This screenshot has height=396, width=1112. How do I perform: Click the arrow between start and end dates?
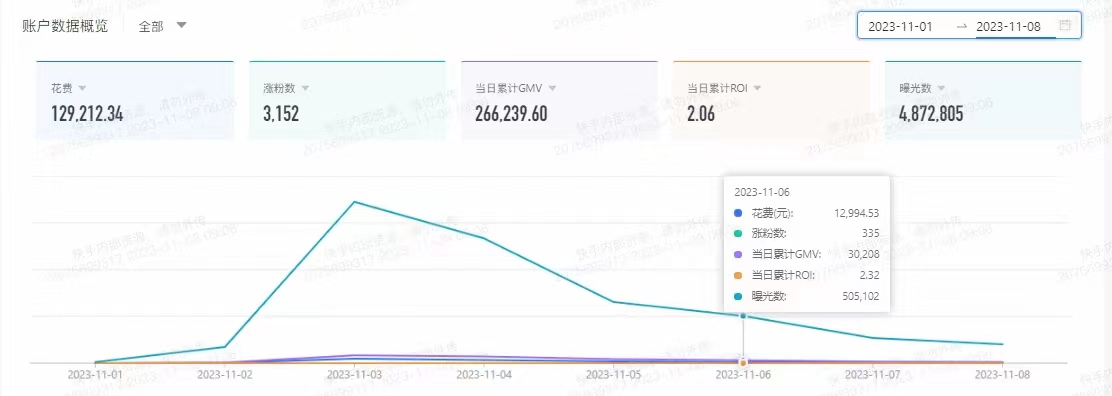961,26
